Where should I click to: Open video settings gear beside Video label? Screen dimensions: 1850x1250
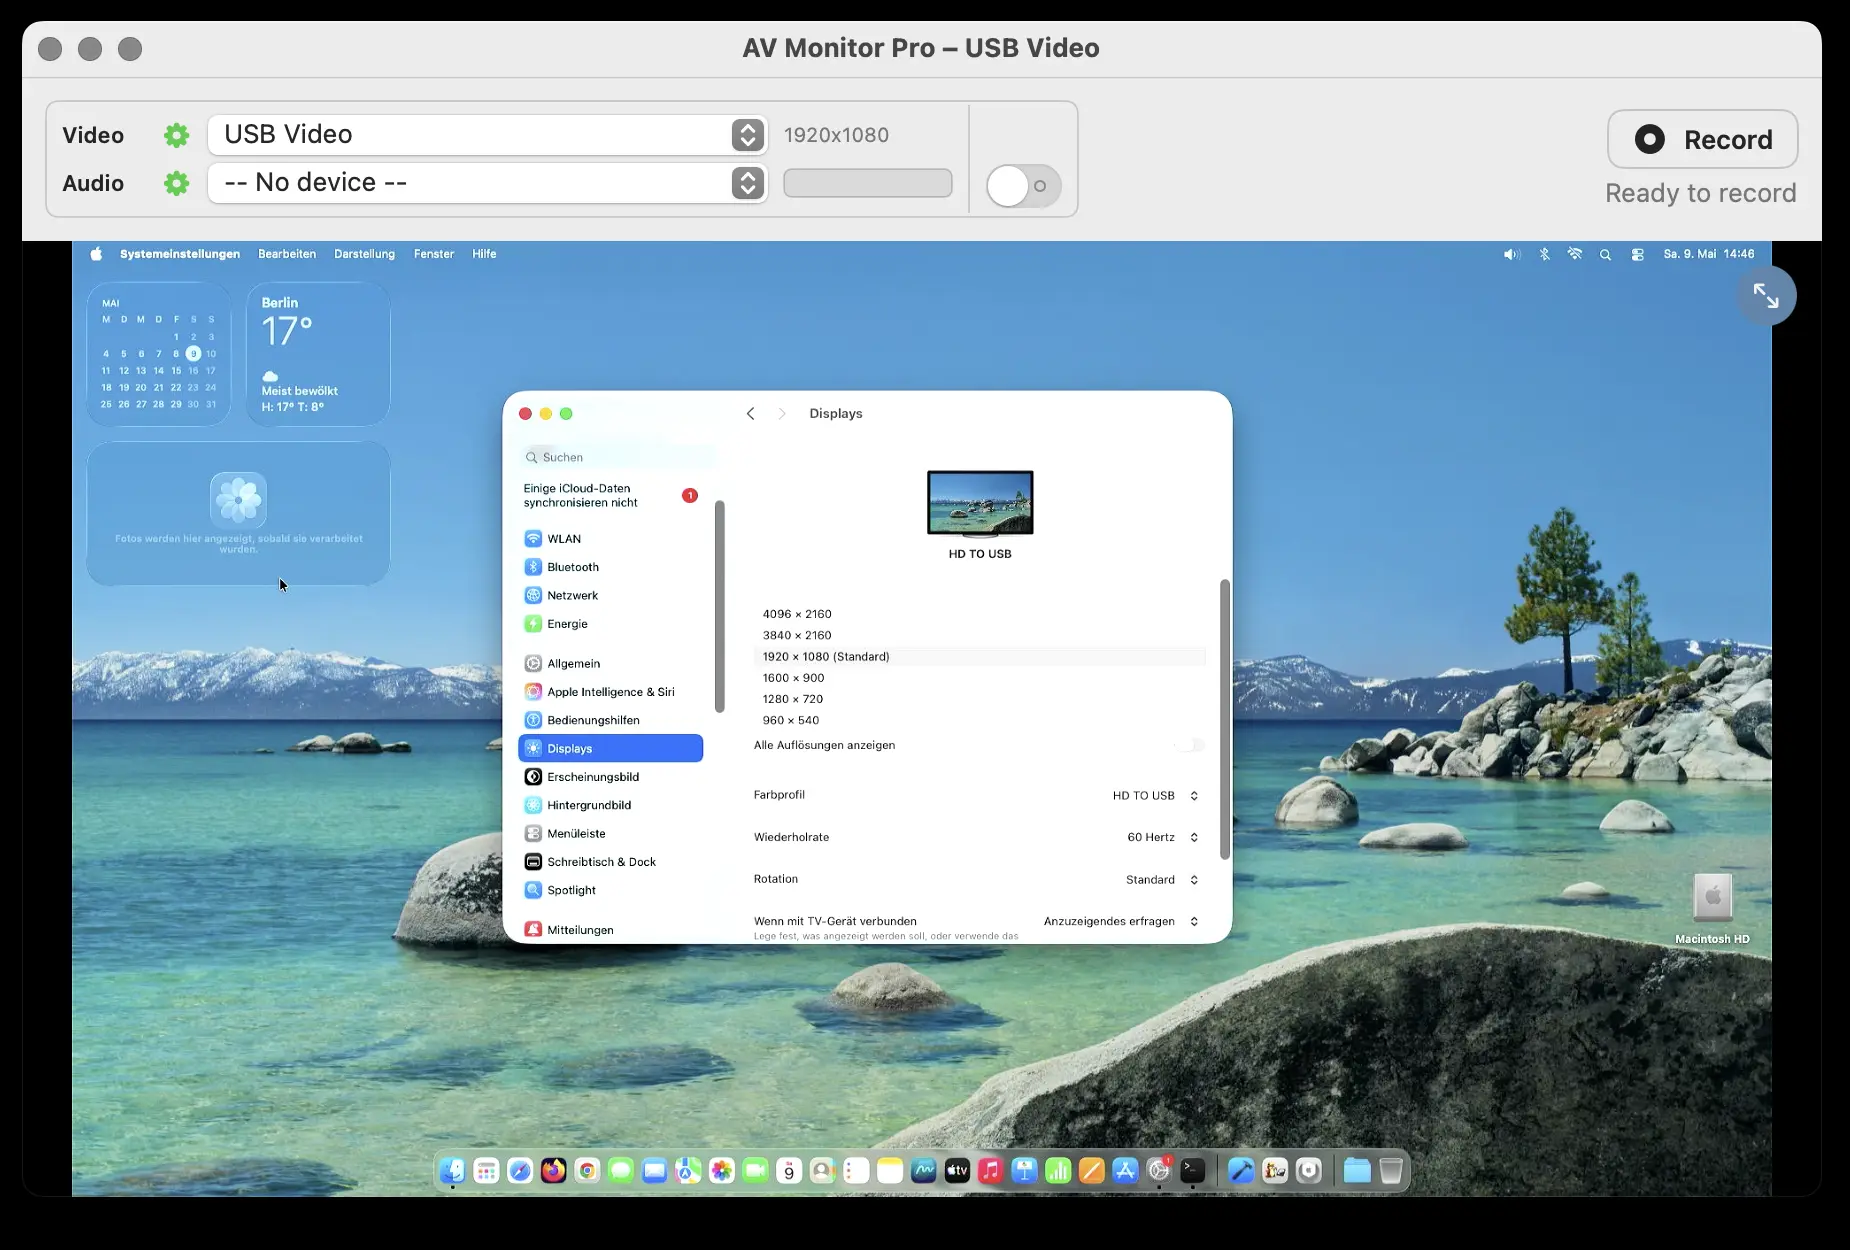coord(177,135)
